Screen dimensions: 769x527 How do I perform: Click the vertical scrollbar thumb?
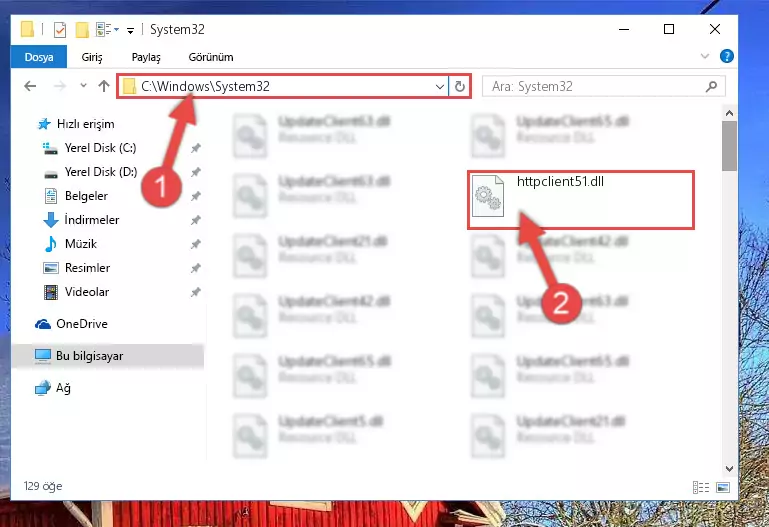coord(729,146)
